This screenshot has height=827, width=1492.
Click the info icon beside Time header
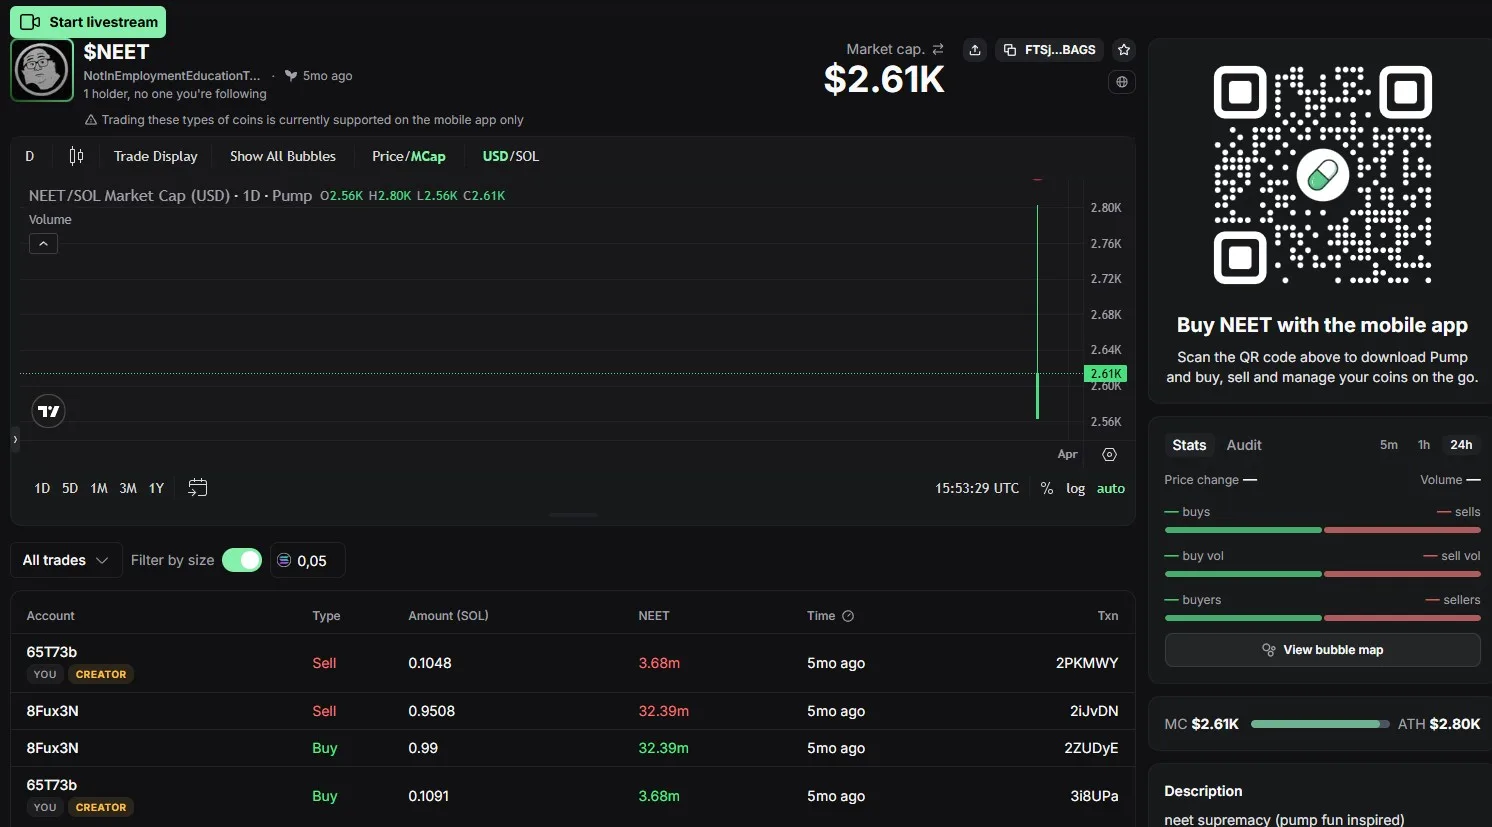pos(848,616)
